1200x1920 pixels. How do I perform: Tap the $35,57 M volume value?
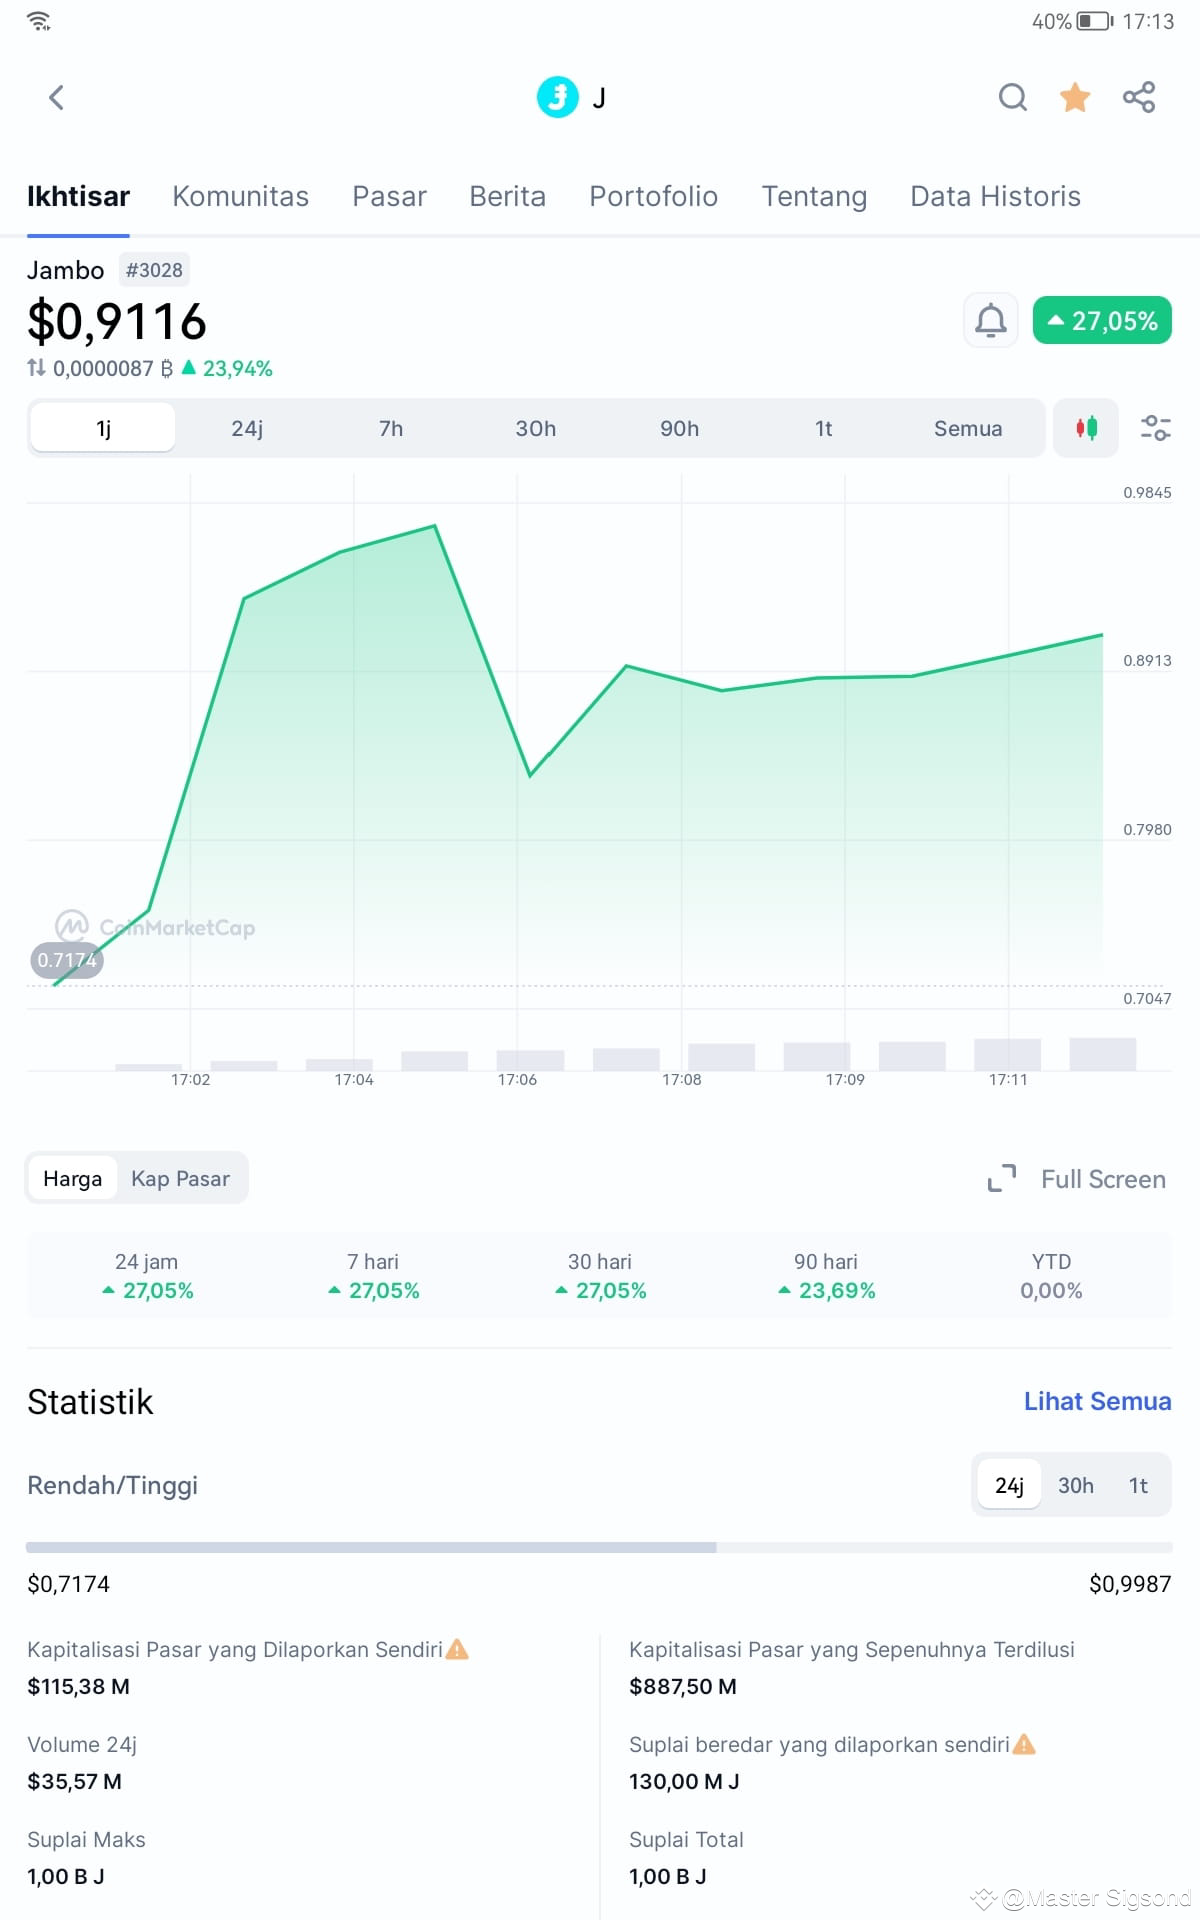[74, 1781]
